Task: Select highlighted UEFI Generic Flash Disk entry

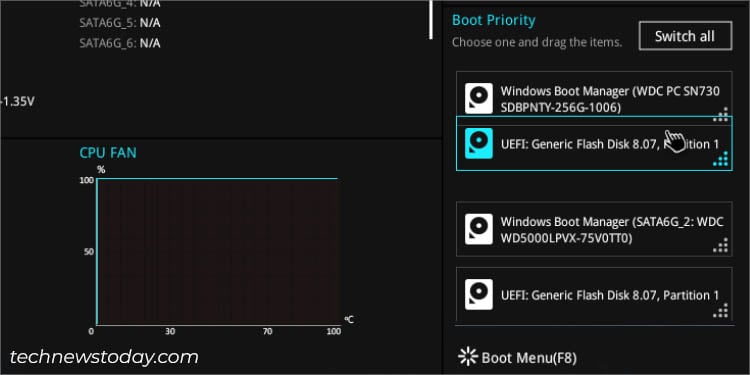Action: point(594,143)
